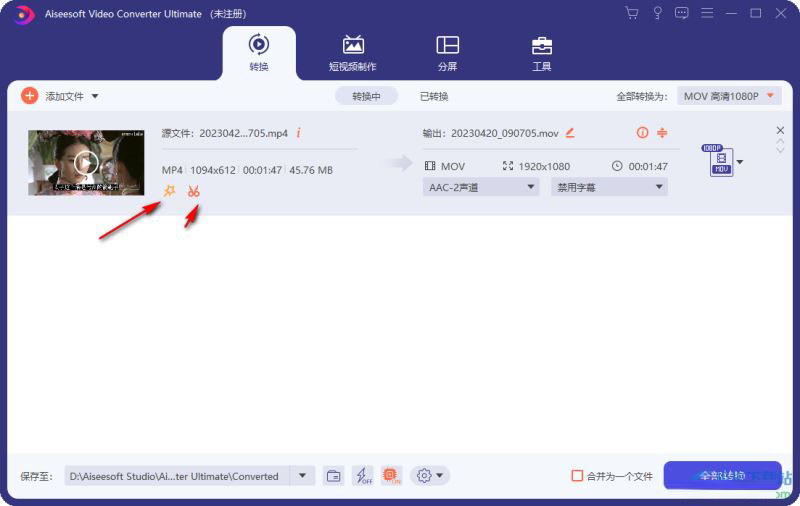
Task: Open the edit effects star-wand icon
Action: click(169, 191)
